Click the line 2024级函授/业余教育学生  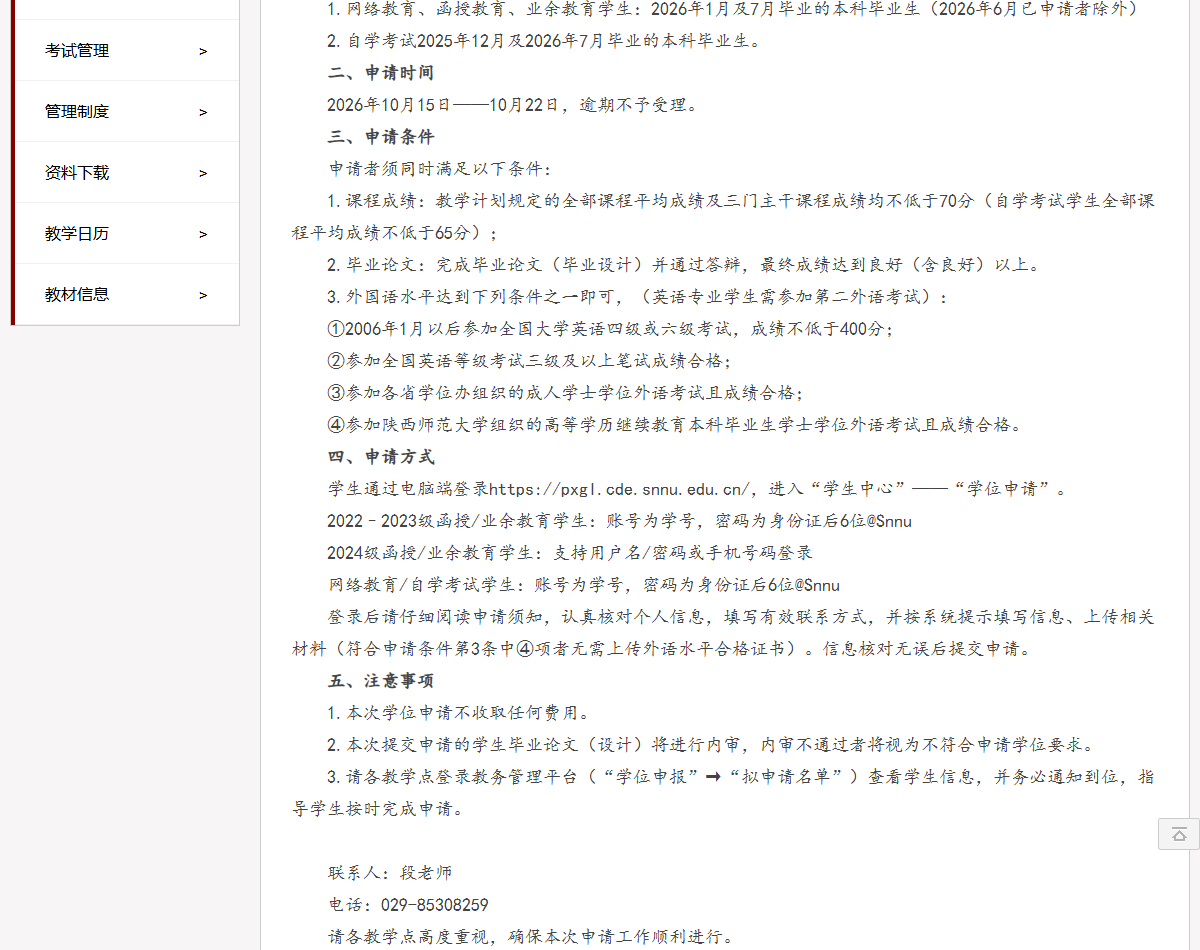(570, 553)
